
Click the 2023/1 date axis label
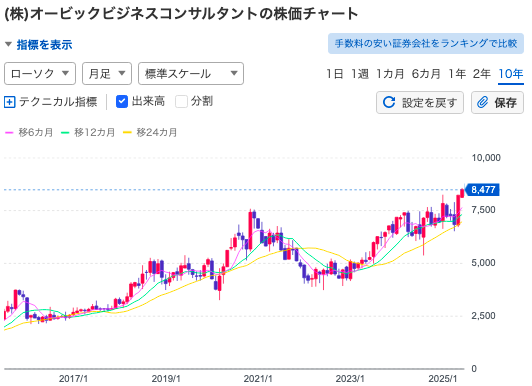(350, 379)
